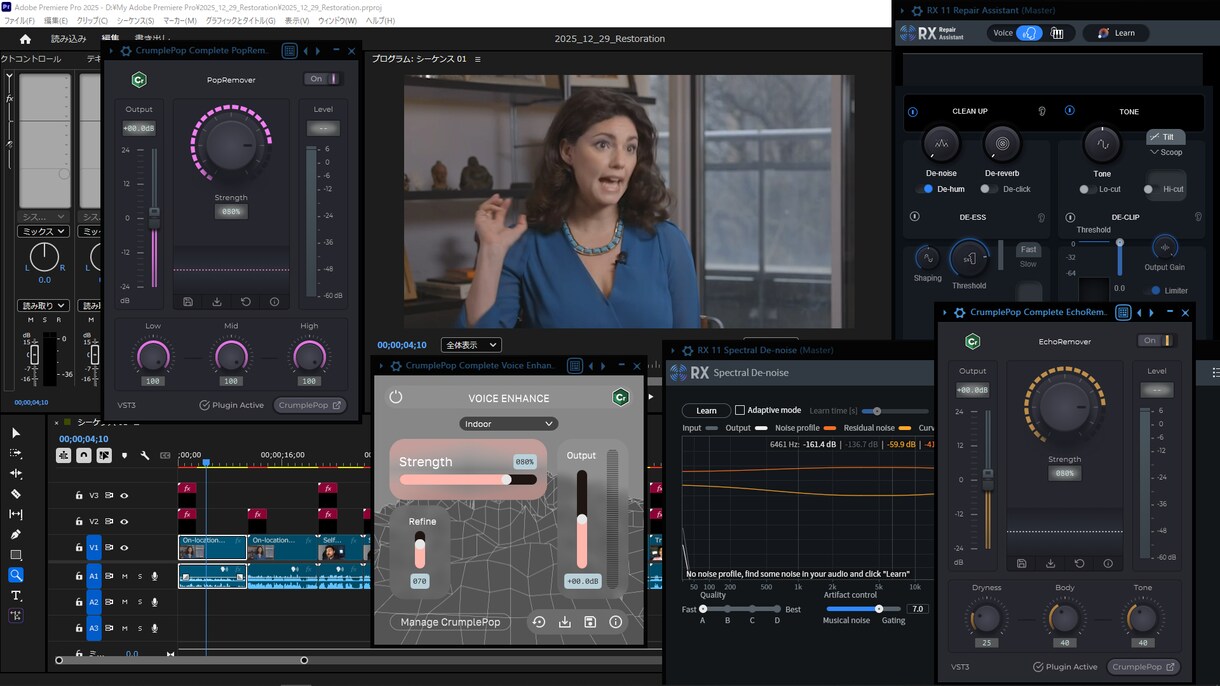Screen dimensions: 1220x686
Task: Open timeline wrench display settings
Action: pyautogui.click(x=145, y=455)
